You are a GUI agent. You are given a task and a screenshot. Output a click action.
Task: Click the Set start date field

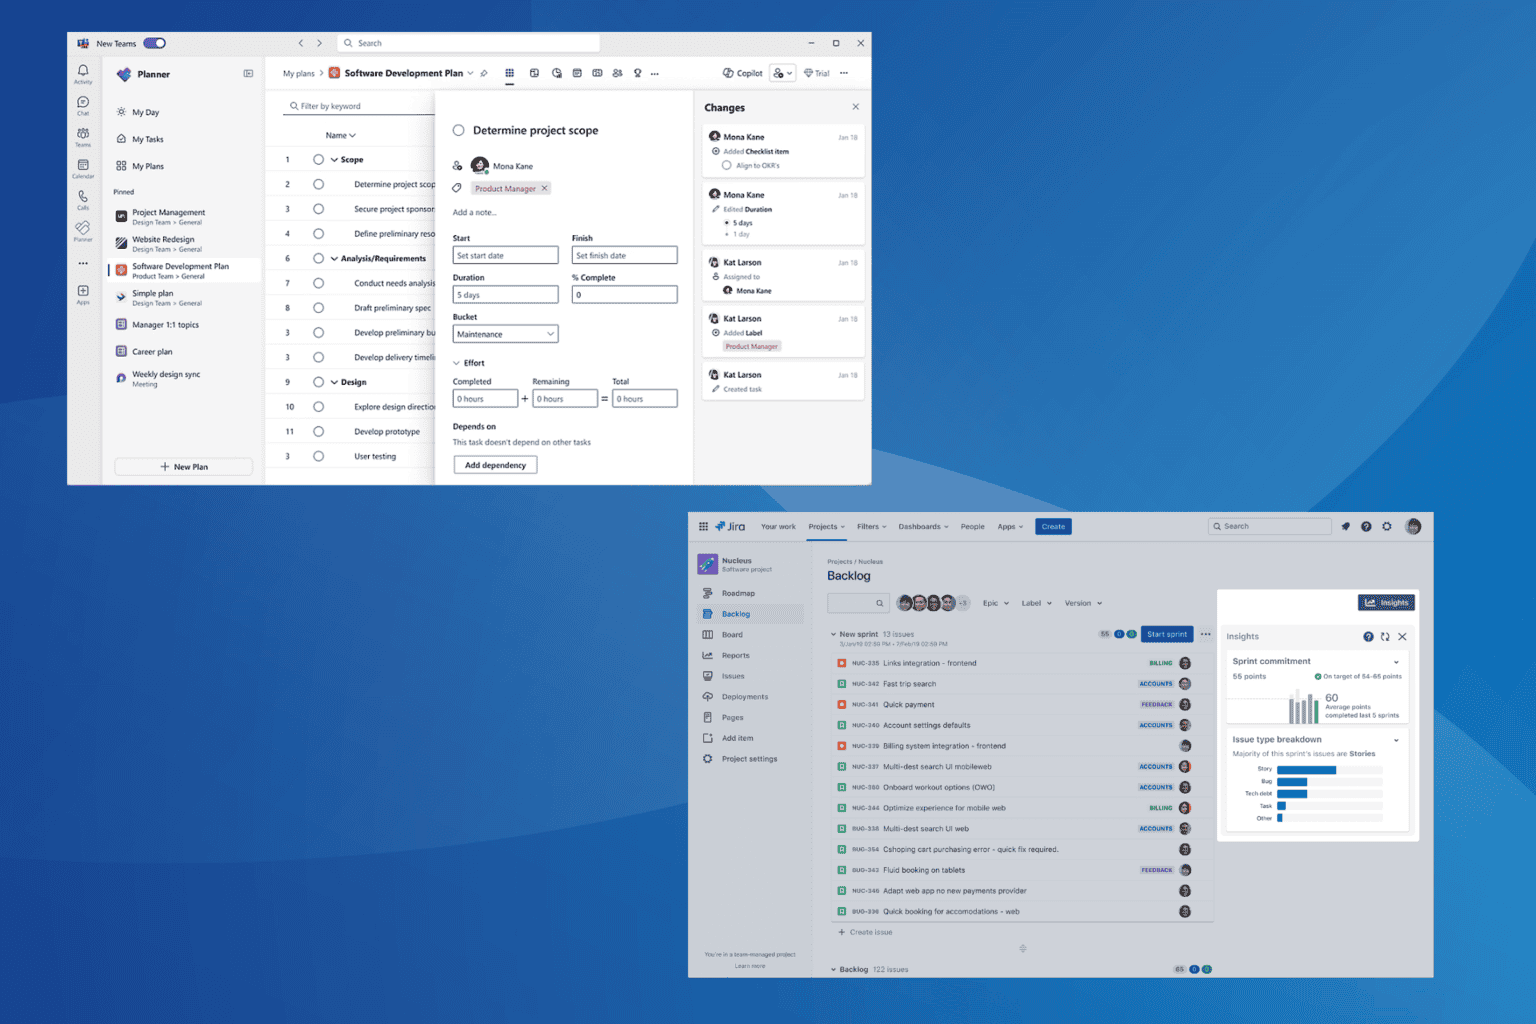tap(505, 255)
